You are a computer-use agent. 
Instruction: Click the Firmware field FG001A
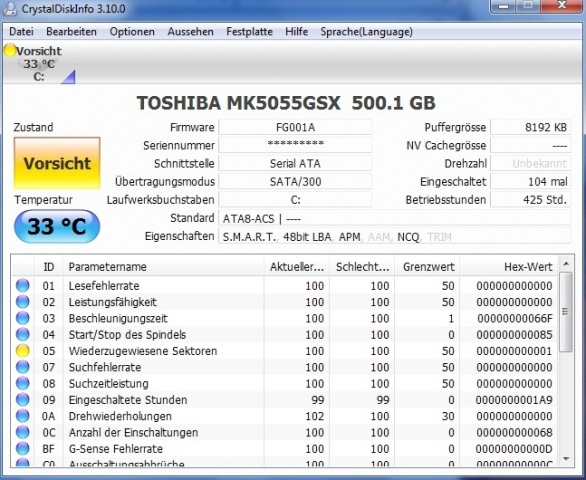(295, 127)
